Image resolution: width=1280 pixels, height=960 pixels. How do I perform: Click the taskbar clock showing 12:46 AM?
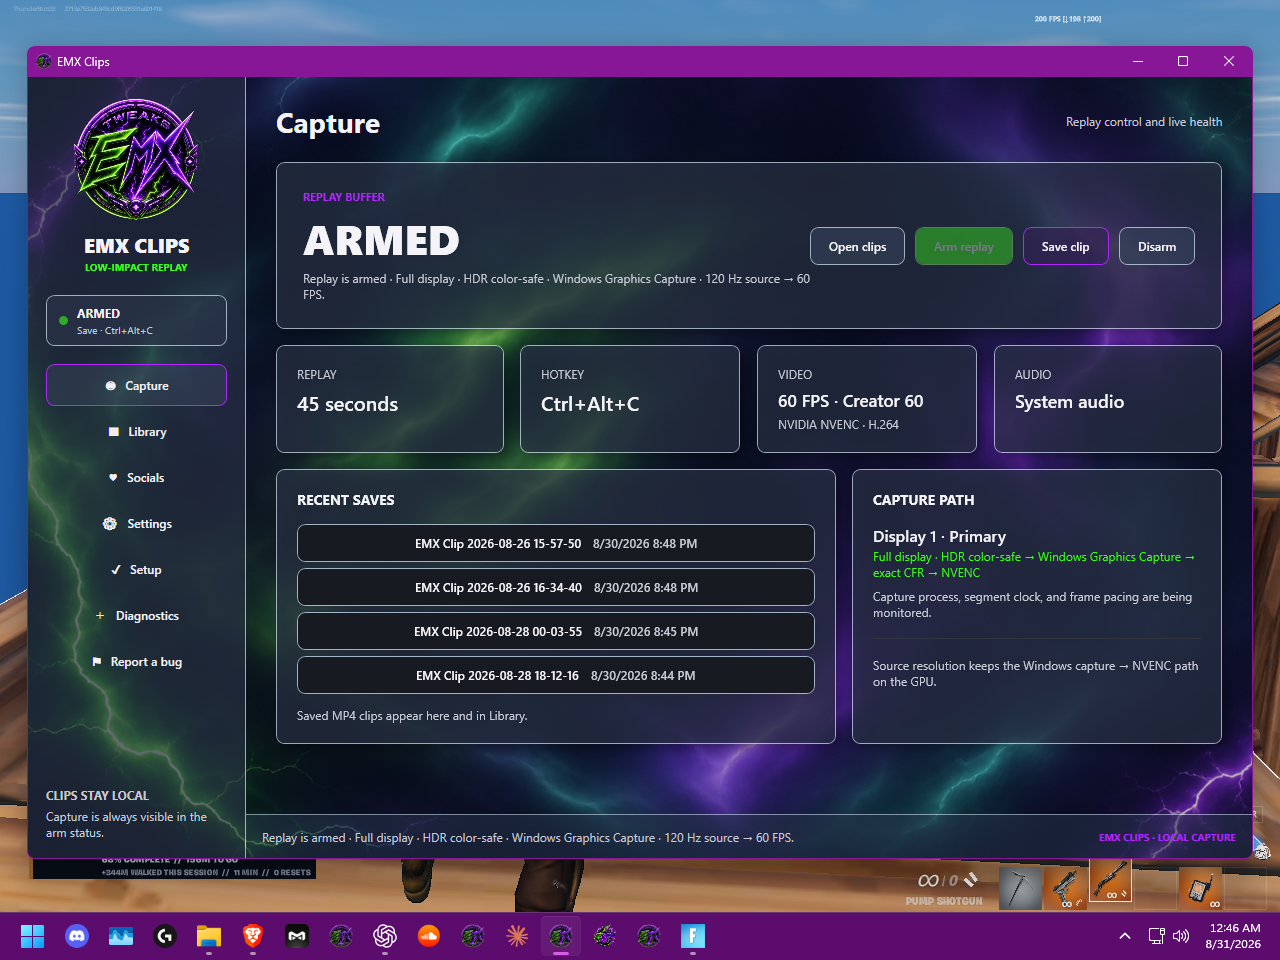point(1233,936)
